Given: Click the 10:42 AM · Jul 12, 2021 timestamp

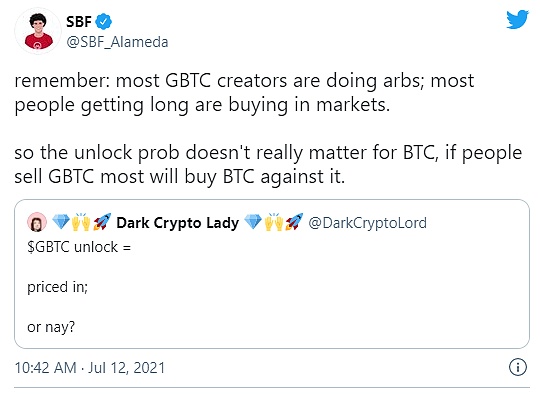Looking at the screenshot, I should (x=90, y=367).
